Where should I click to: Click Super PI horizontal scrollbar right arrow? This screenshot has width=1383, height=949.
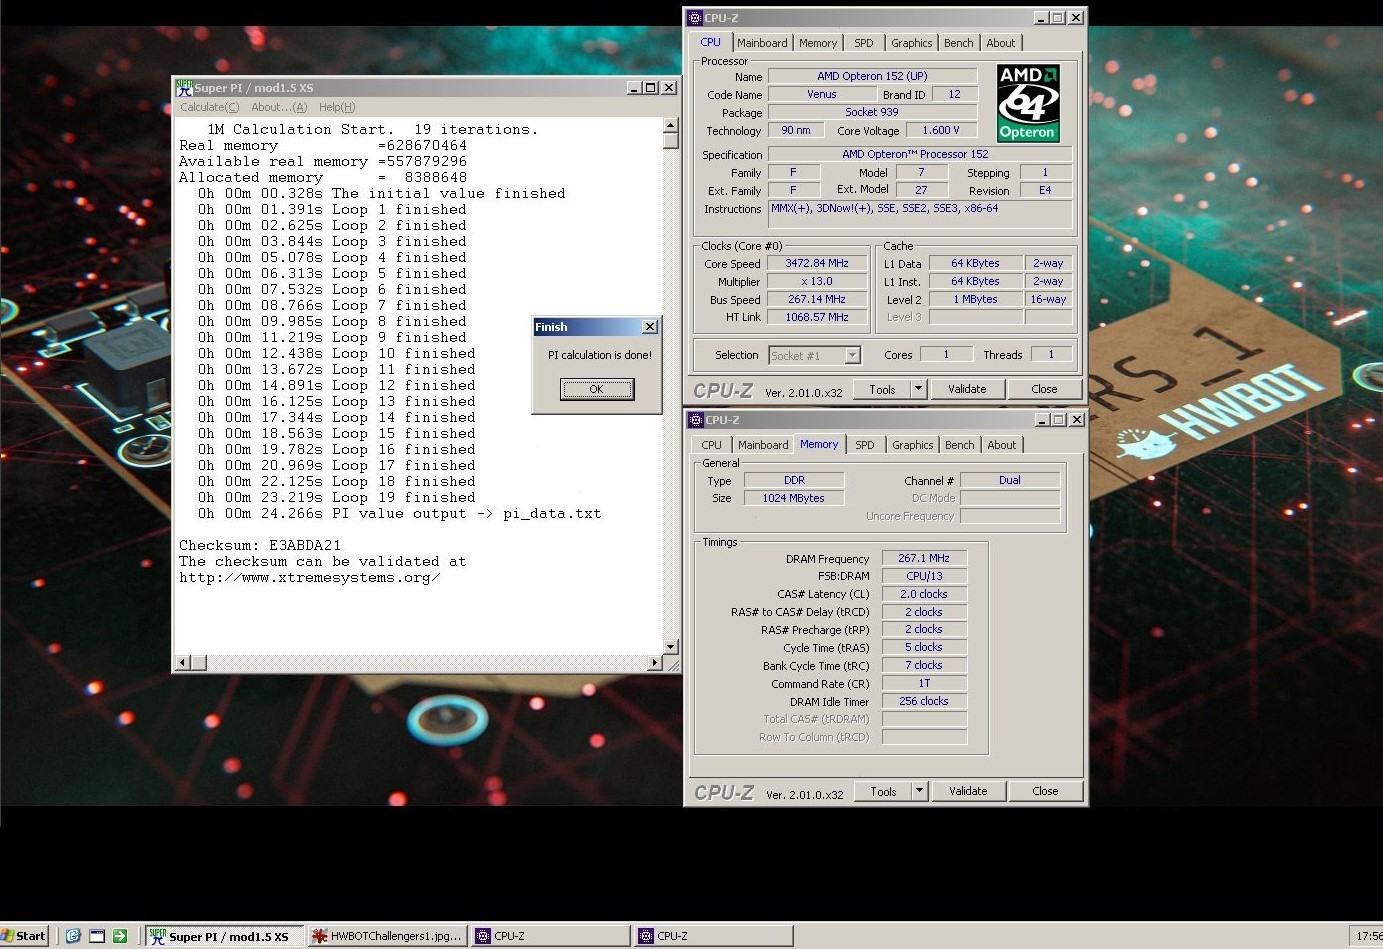(x=655, y=662)
